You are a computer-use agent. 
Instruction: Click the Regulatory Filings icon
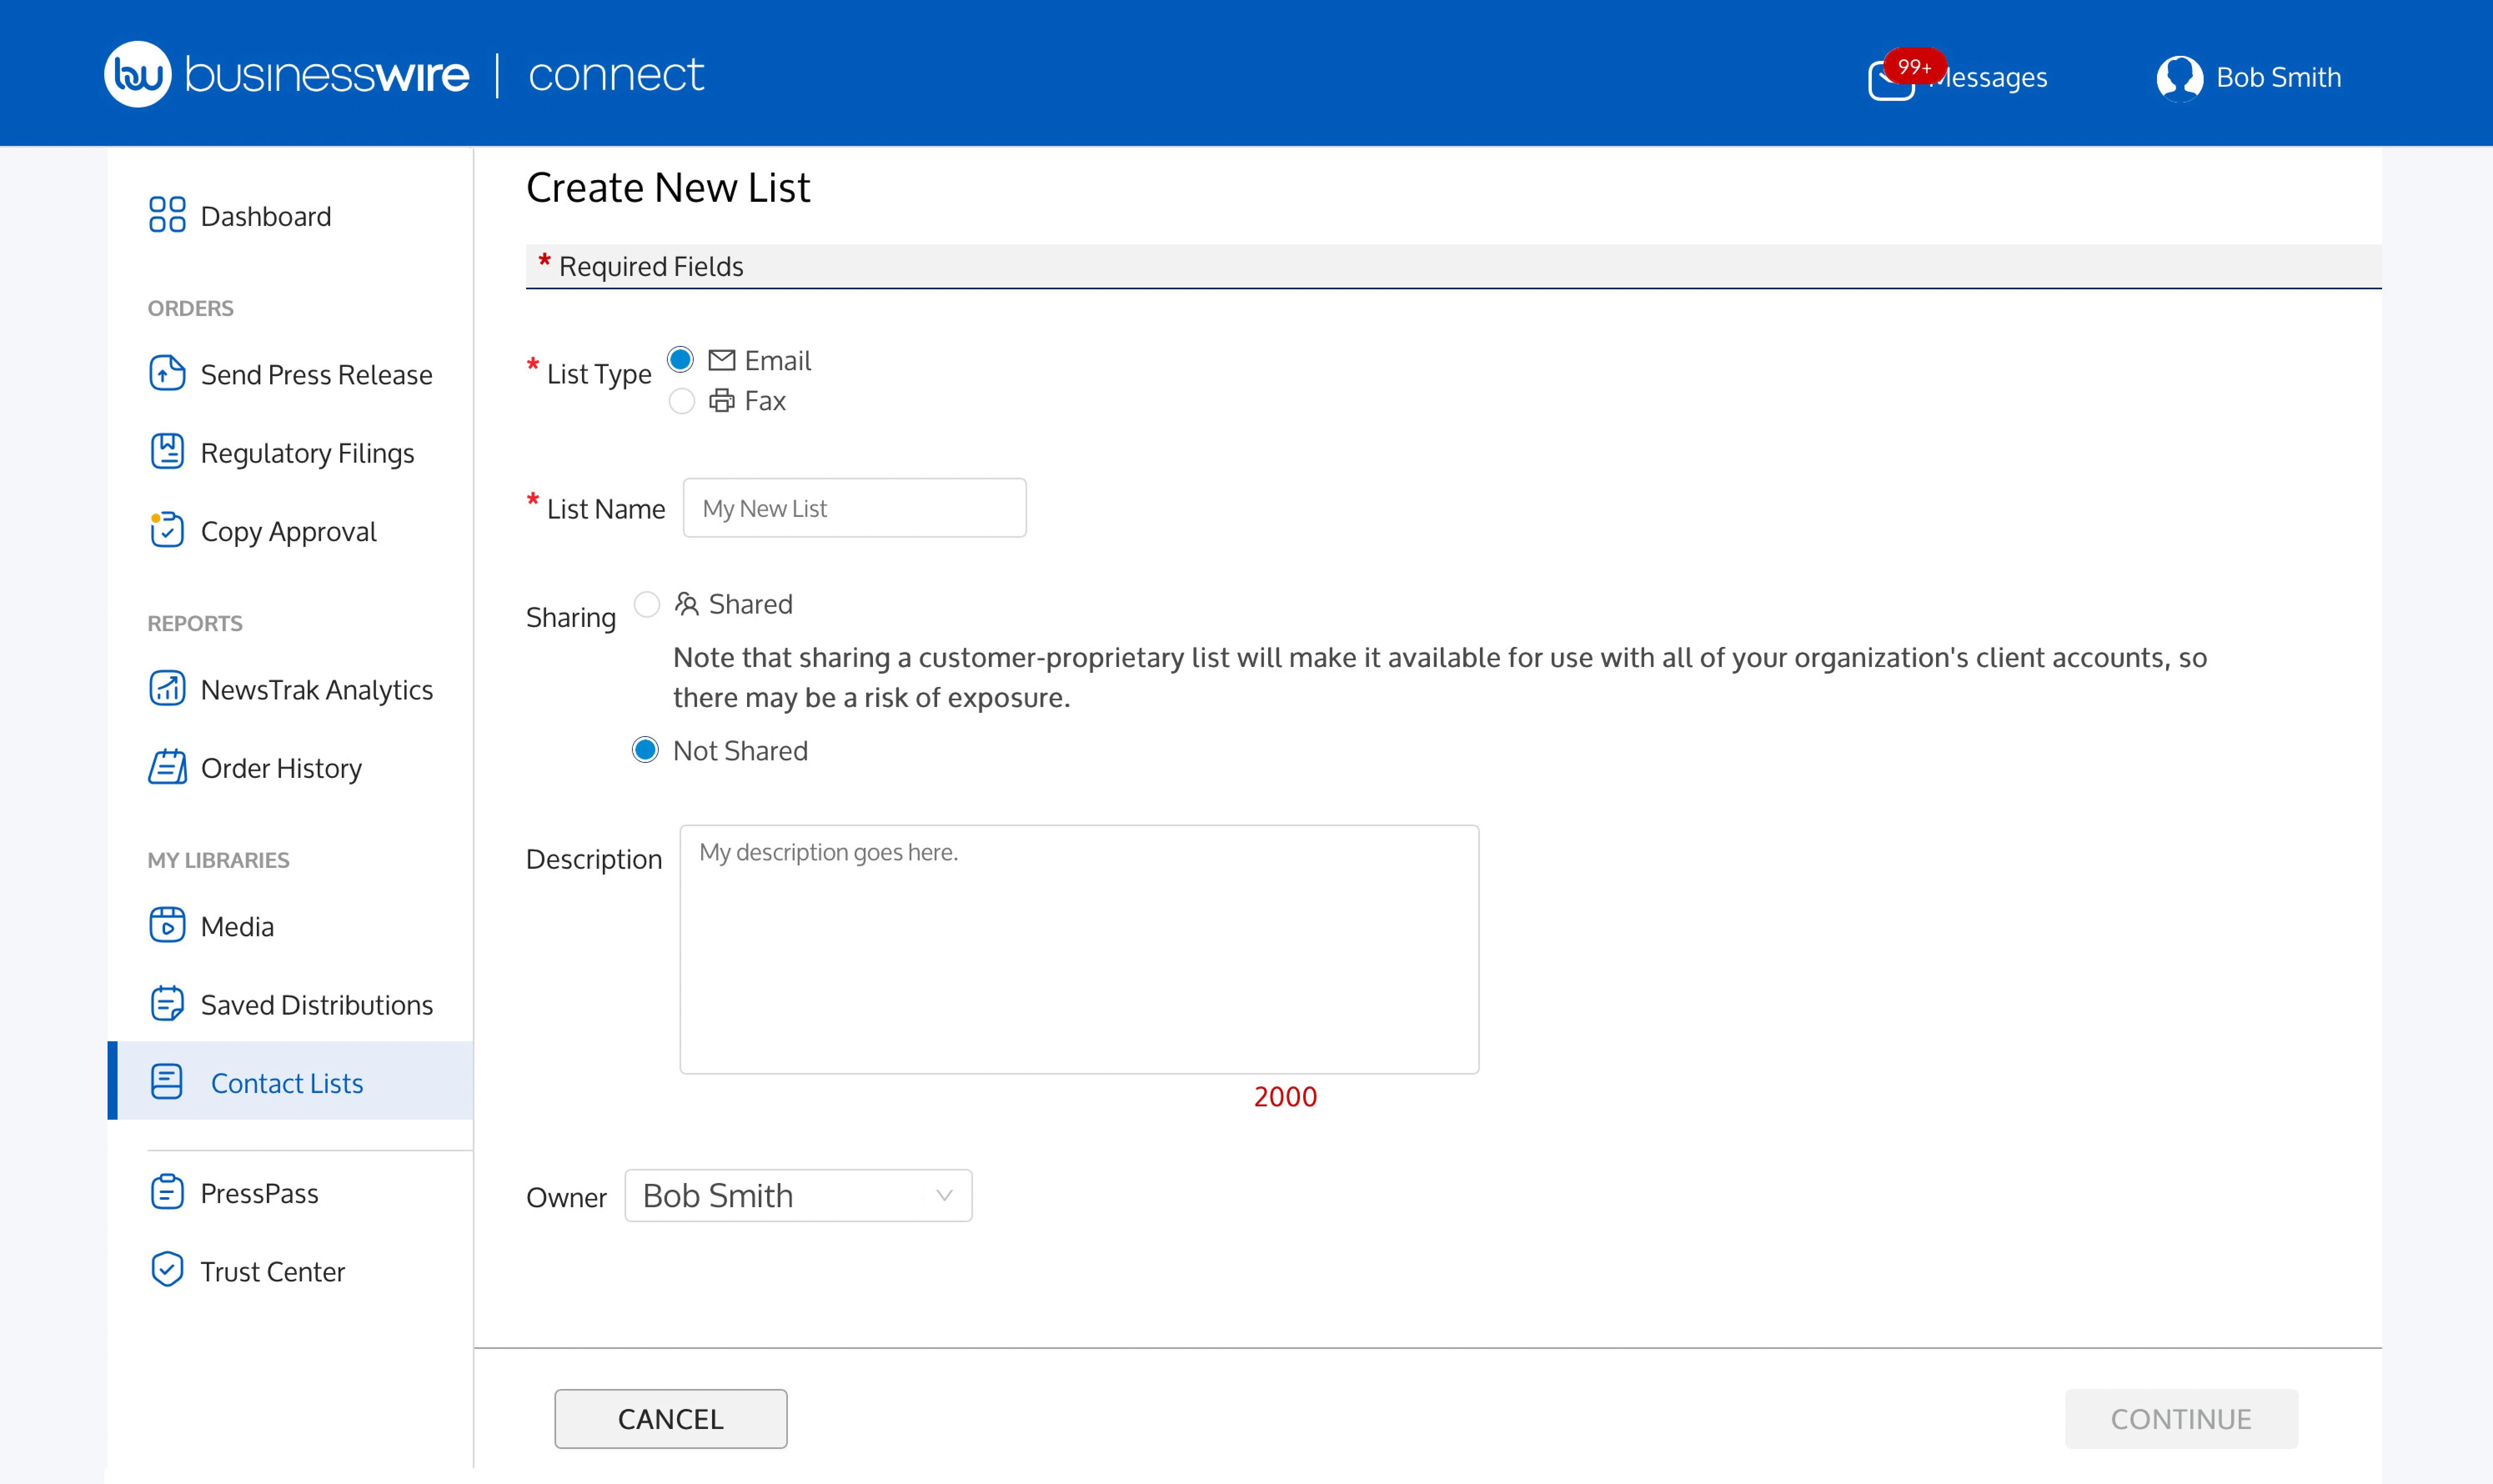tap(167, 451)
